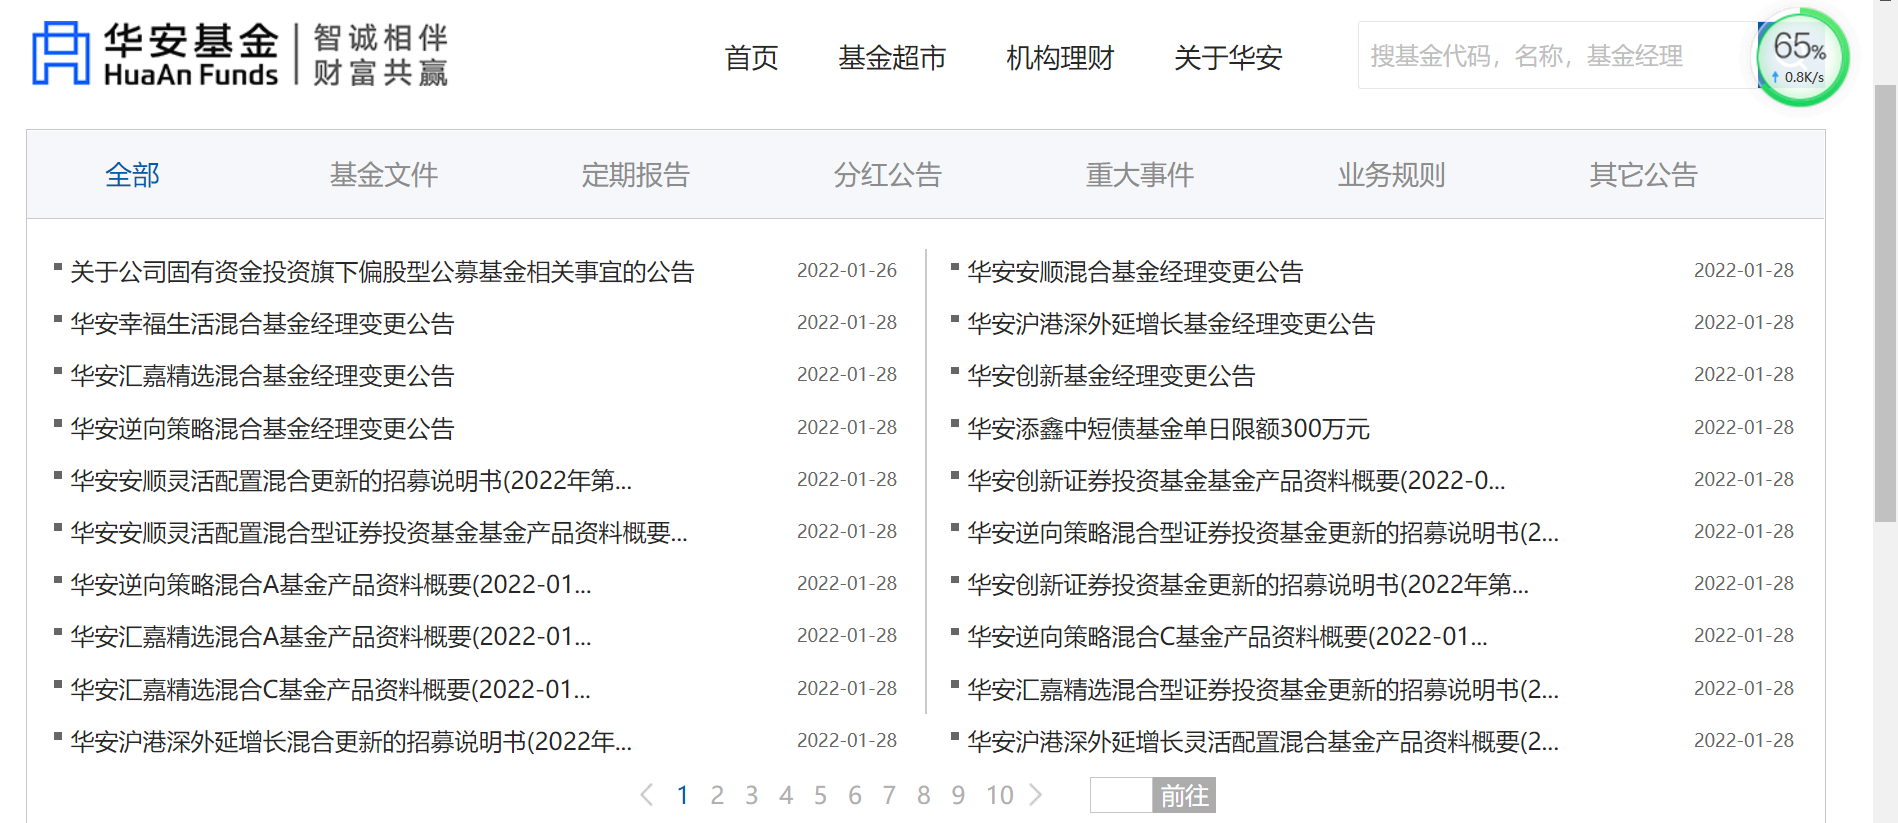Go to page 9
This screenshot has height=823, width=1898.
(x=958, y=795)
